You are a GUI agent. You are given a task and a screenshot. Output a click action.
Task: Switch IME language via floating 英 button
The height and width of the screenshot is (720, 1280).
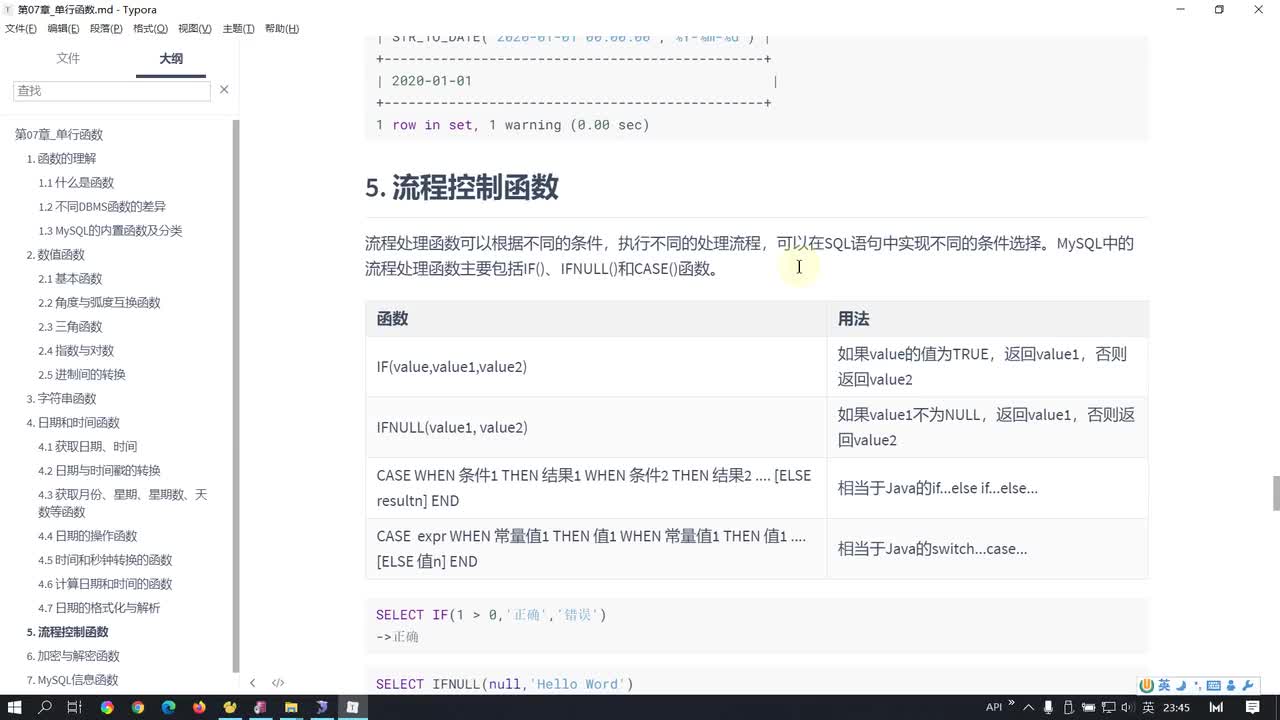pyautogui.click(x=1164, y=685)
